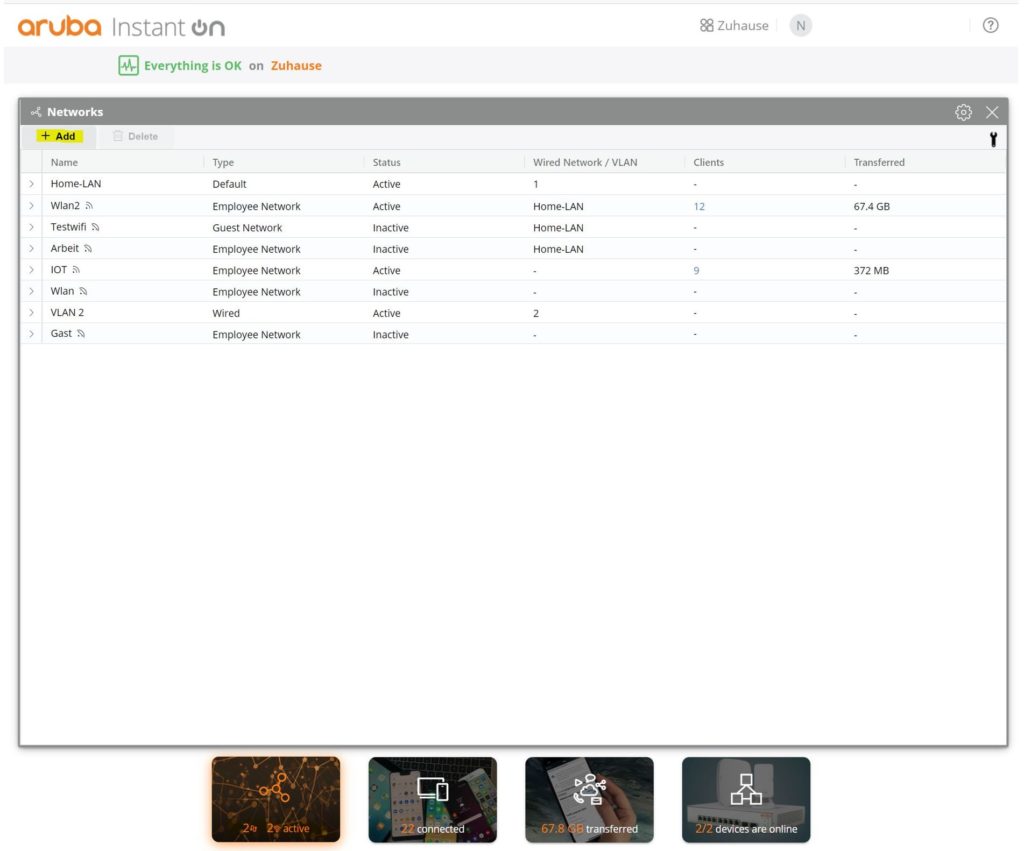
Task: Expand the IOT network row
Action: pos(31,270)
